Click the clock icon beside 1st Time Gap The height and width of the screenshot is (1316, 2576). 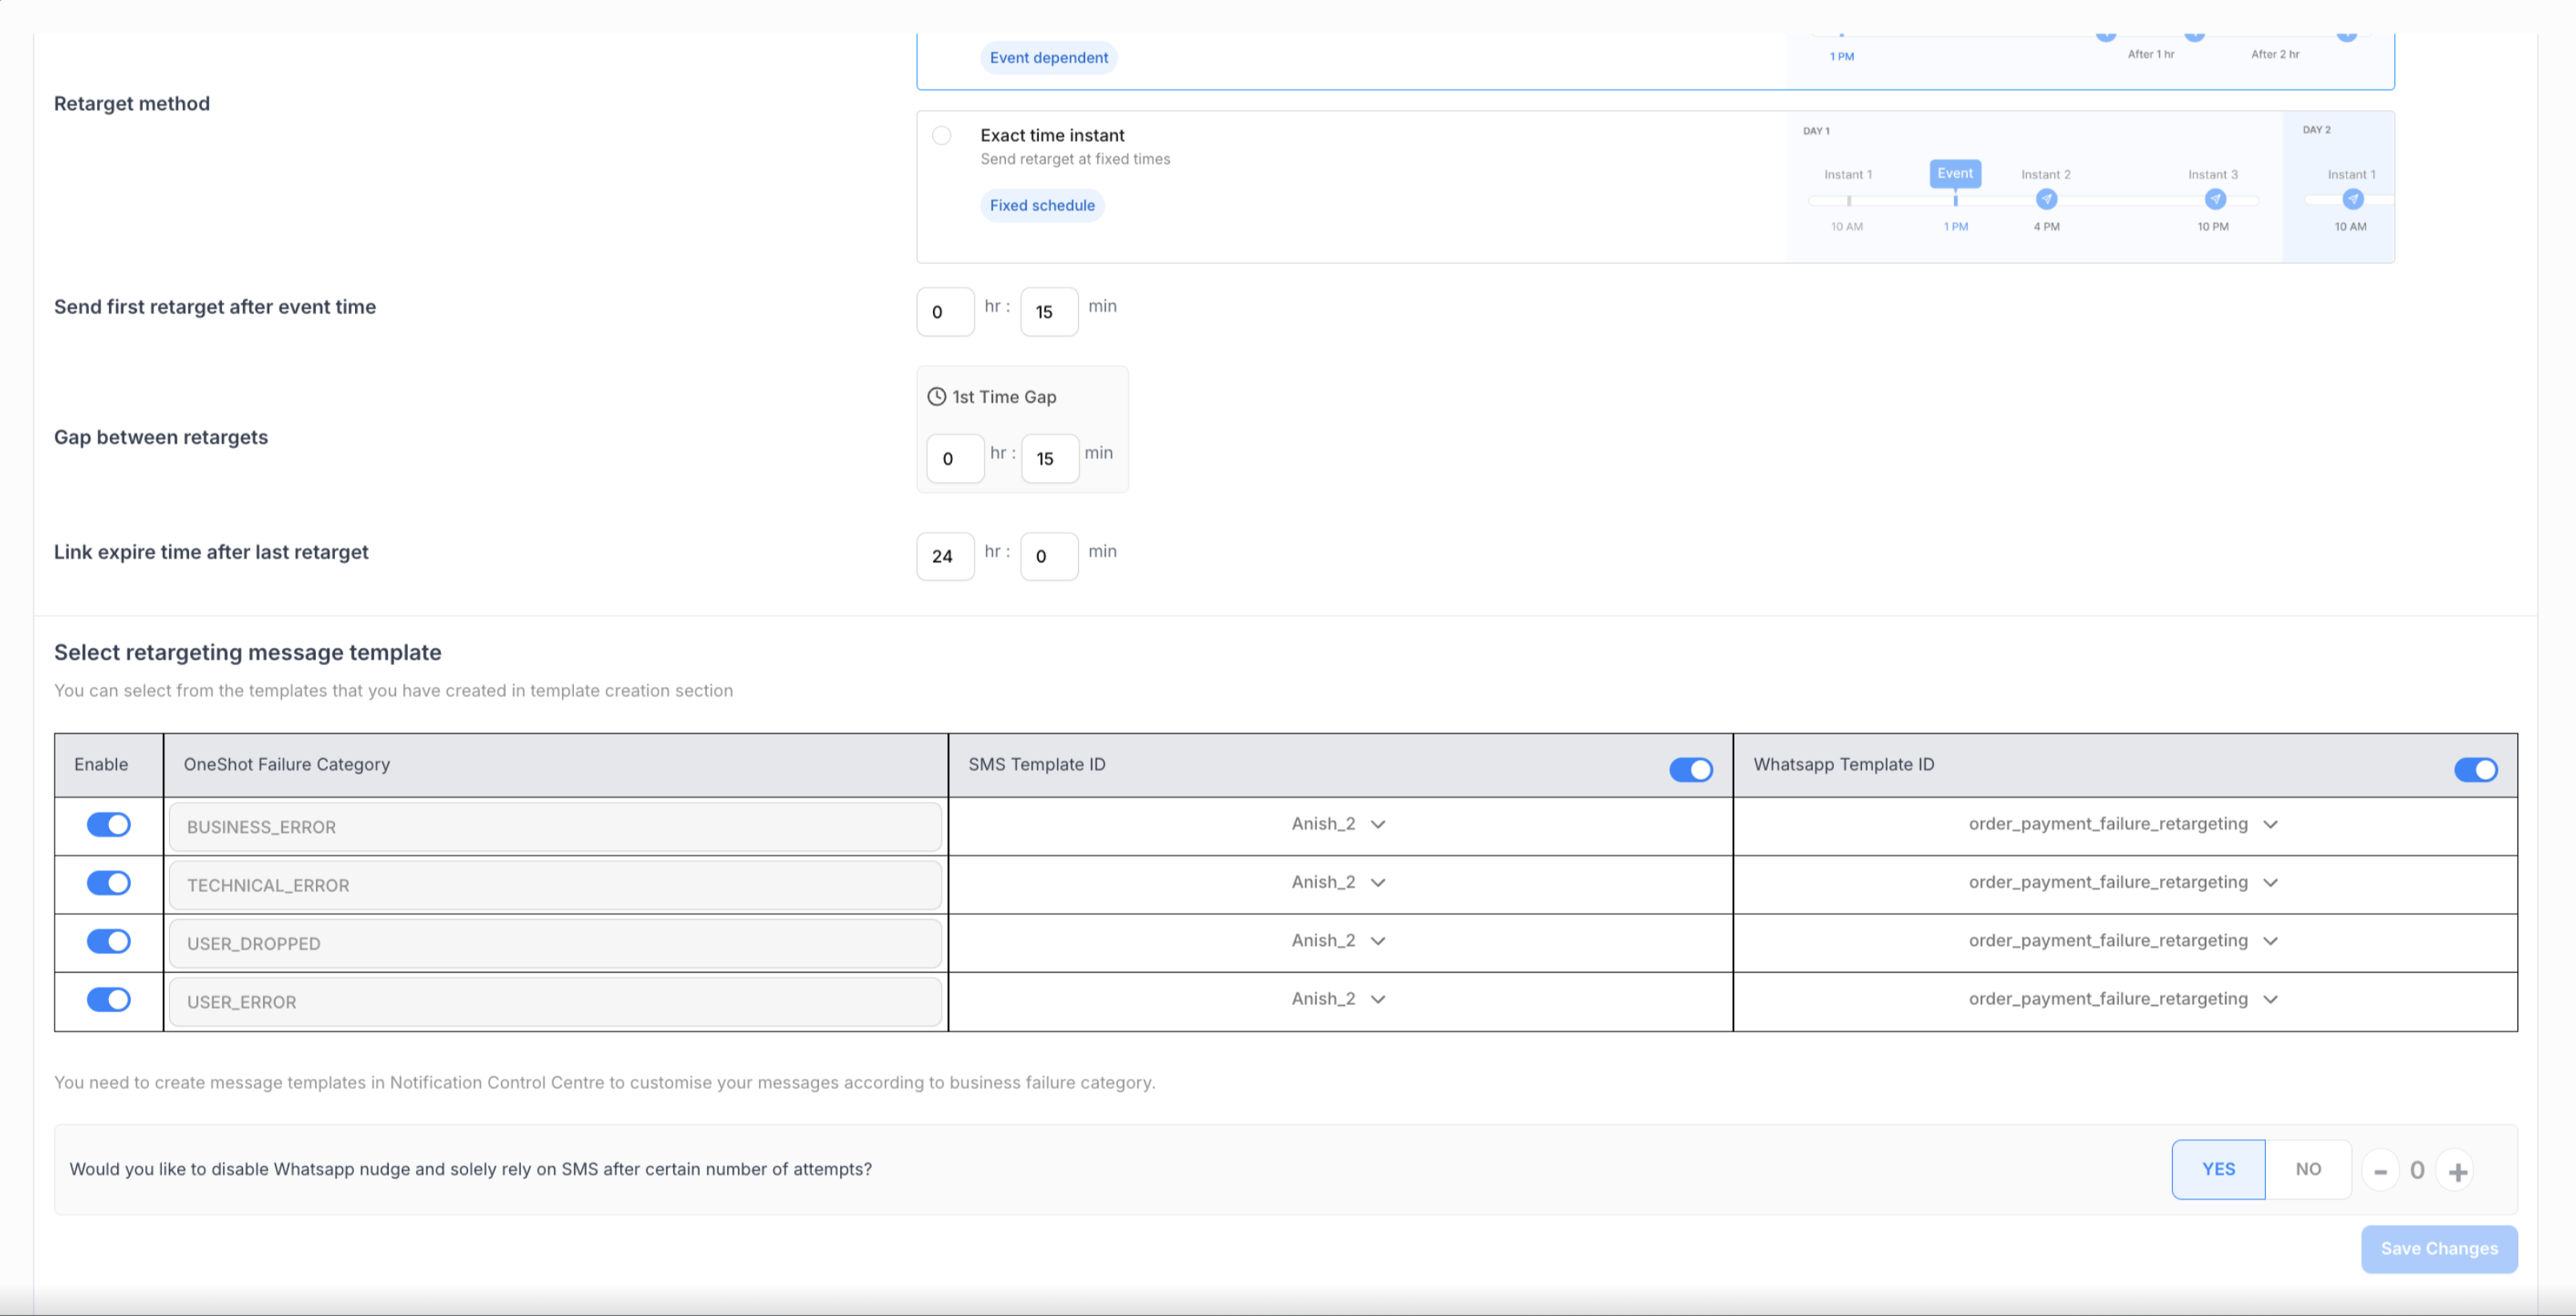tap(936, 396)
